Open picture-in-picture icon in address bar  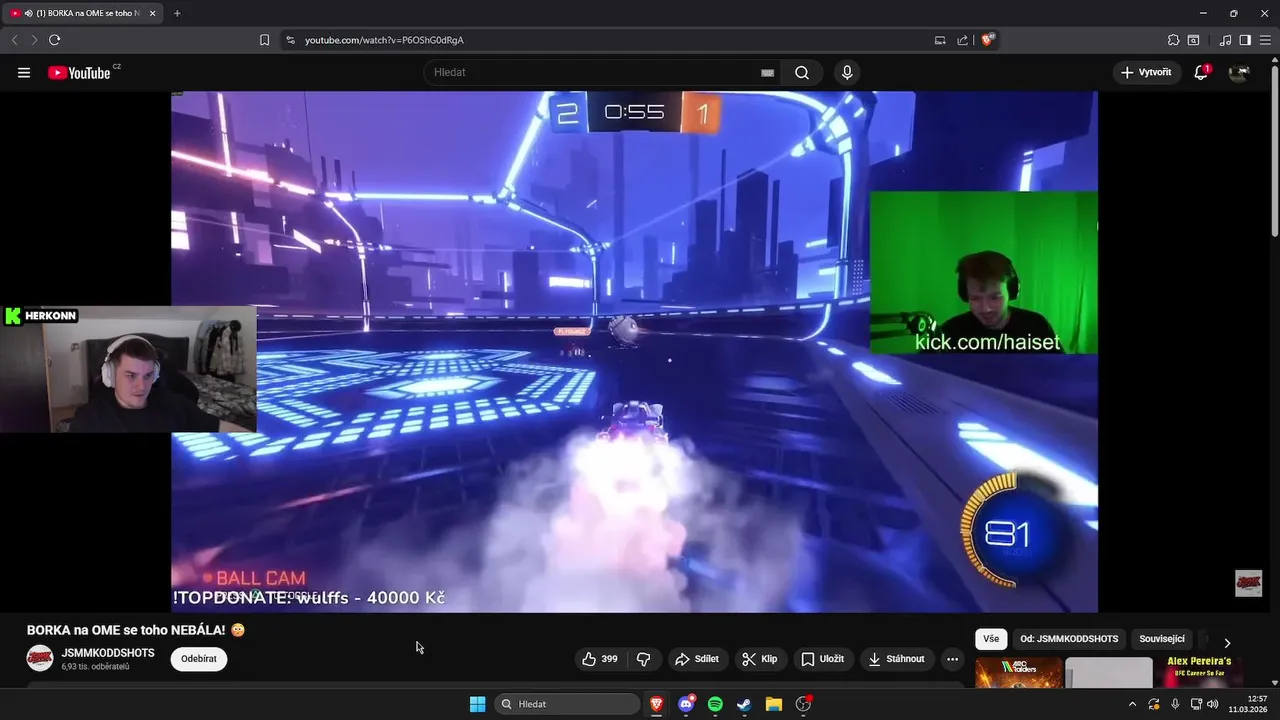click(940, 40)
